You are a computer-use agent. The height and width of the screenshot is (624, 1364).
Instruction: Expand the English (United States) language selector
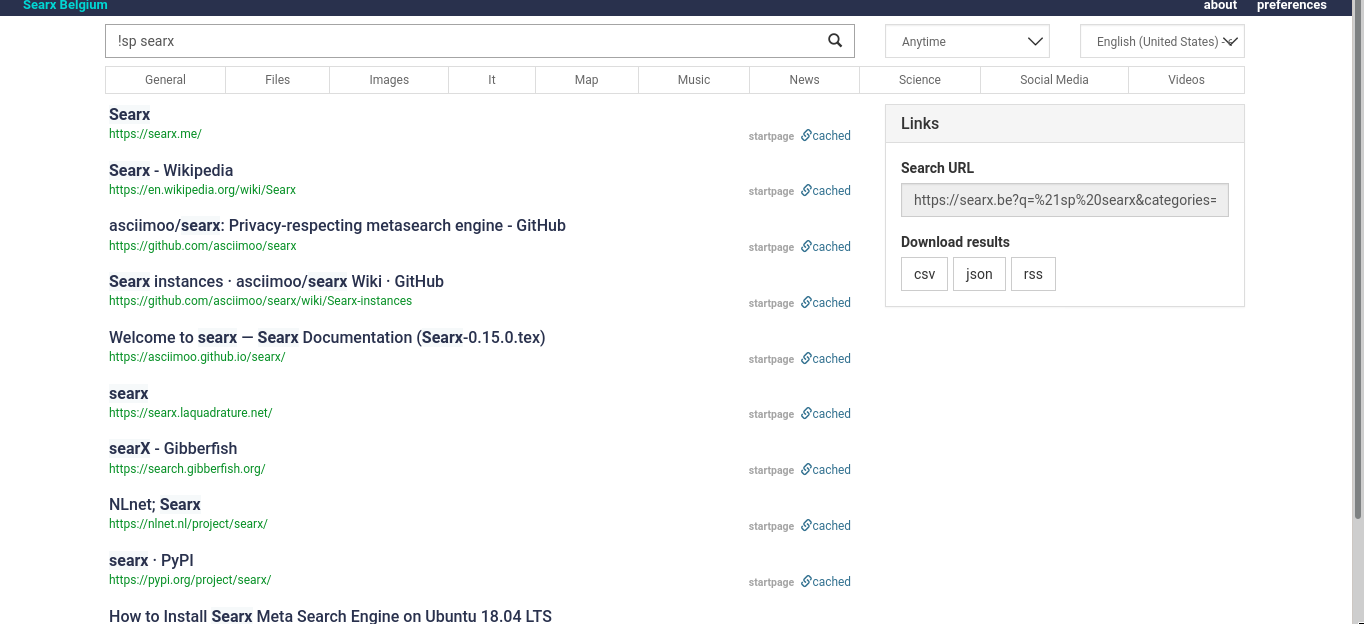(1161, 41)
